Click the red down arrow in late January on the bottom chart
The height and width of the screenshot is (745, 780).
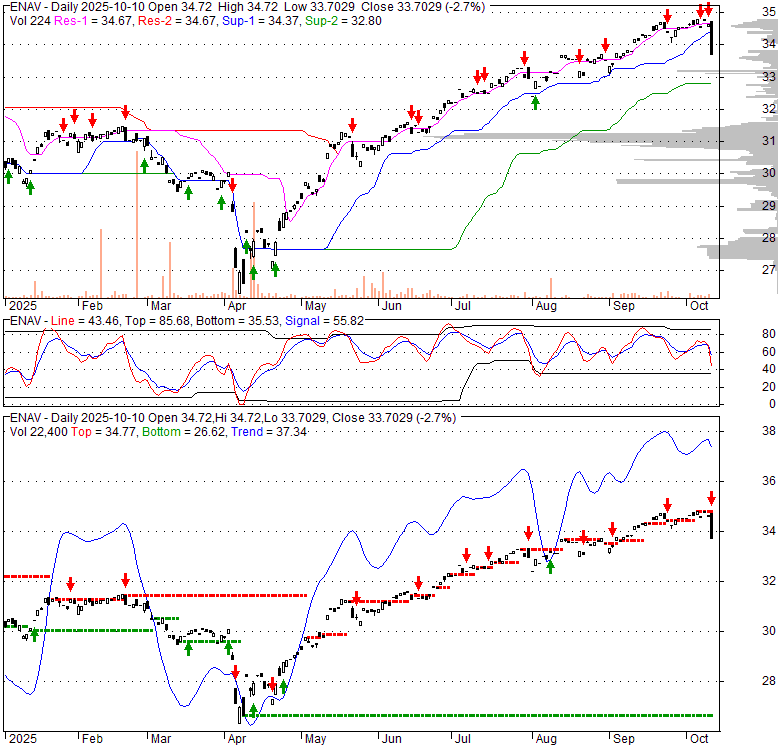point(70,584)
